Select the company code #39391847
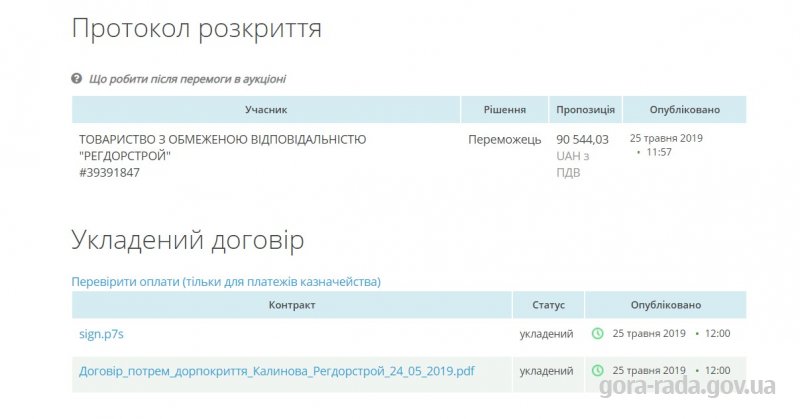Screen dimensions: 800x419 click(x=109, y=172)
